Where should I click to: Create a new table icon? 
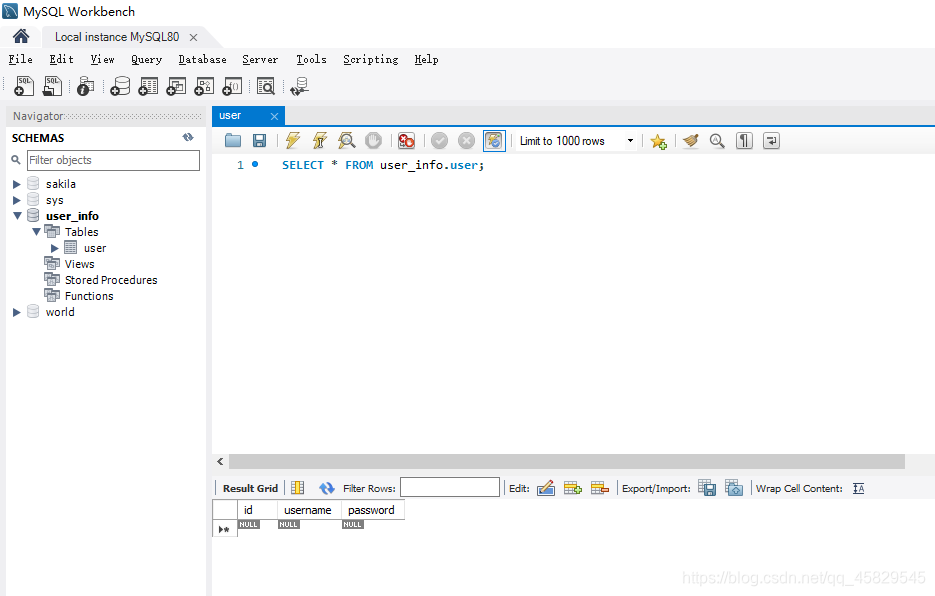pos(148,87)
